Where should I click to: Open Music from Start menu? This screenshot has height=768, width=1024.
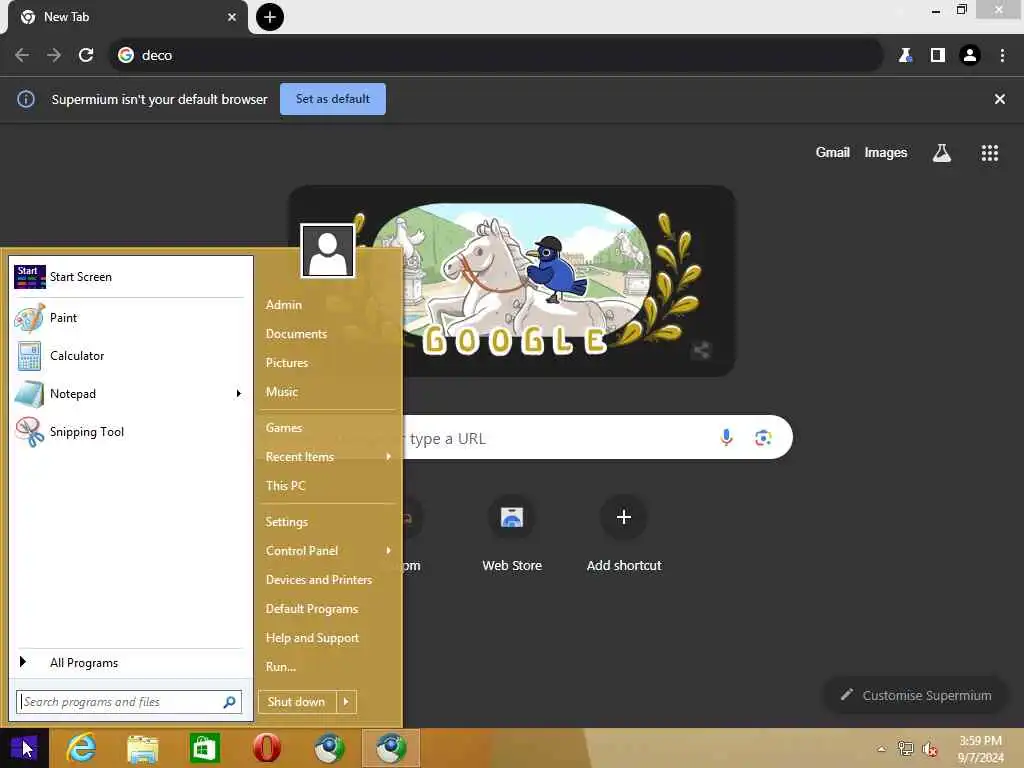pyautogui.click(x=281, y=392)
